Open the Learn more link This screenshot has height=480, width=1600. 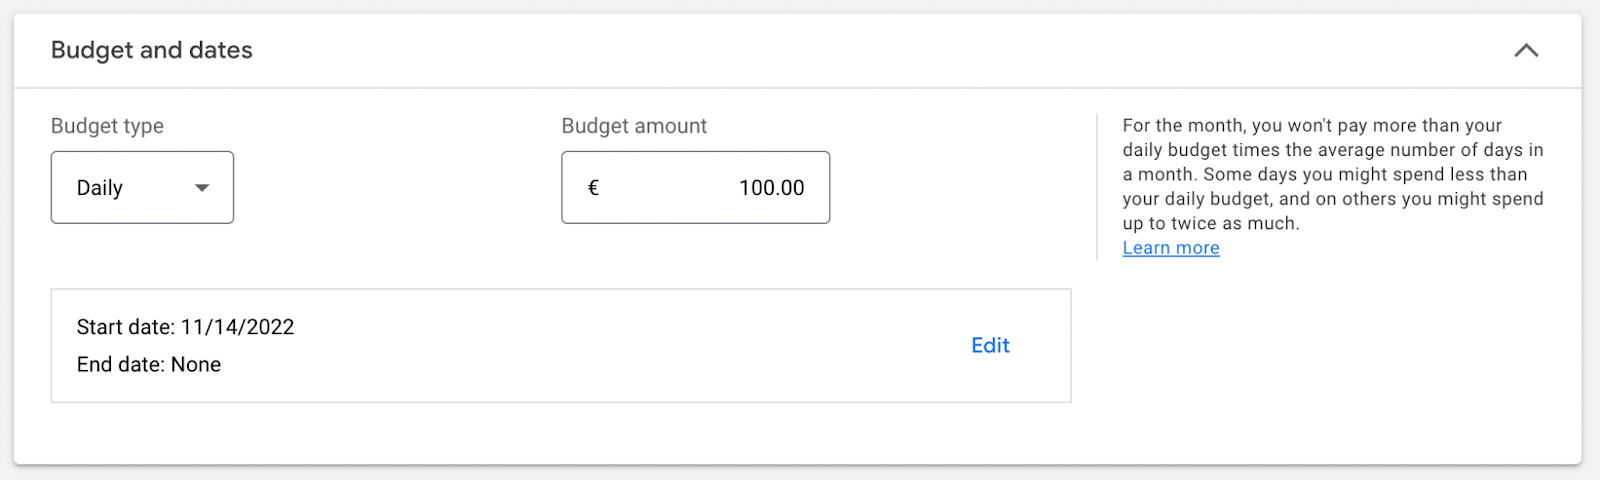(1170, 248)
